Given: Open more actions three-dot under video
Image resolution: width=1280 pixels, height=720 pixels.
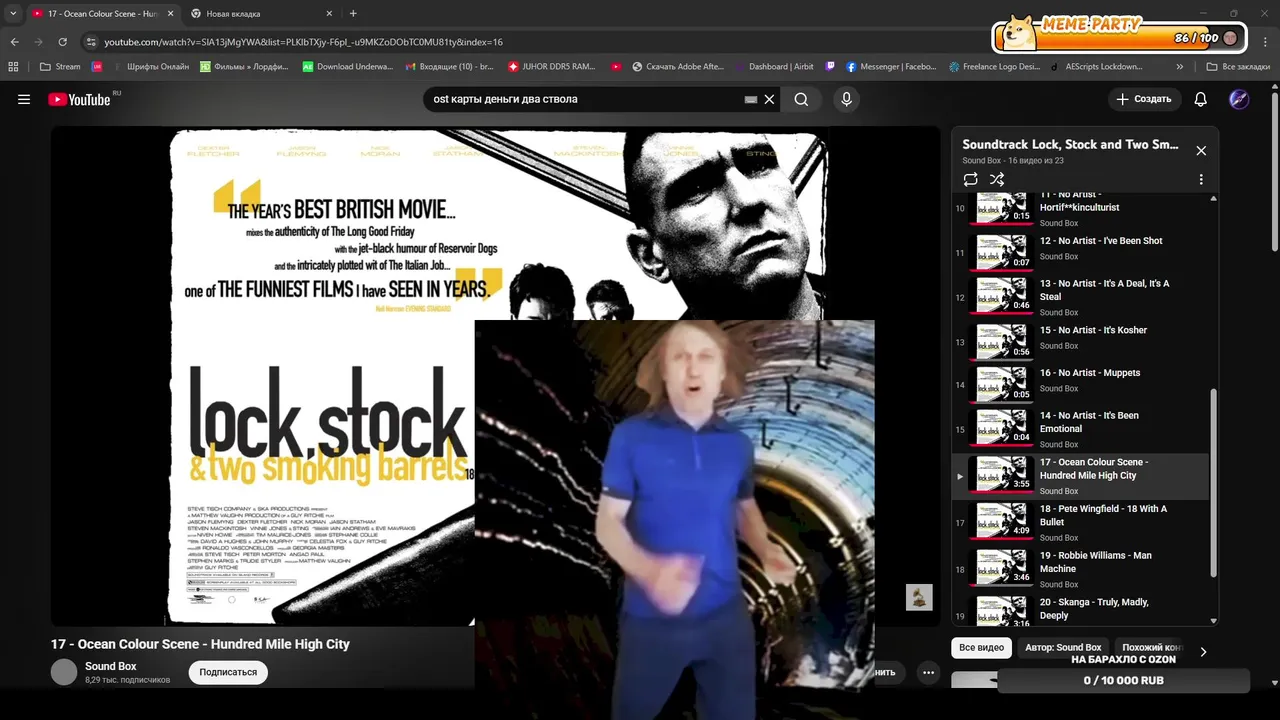Looking at the screenshot, I should point(928,672).
